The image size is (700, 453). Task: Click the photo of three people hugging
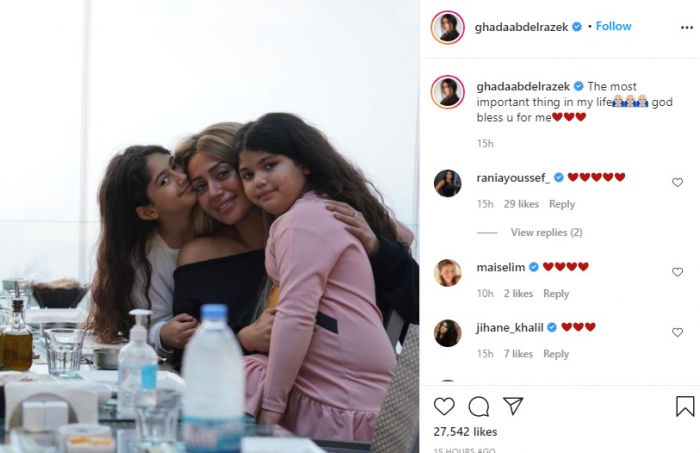(x=210, y=227)
